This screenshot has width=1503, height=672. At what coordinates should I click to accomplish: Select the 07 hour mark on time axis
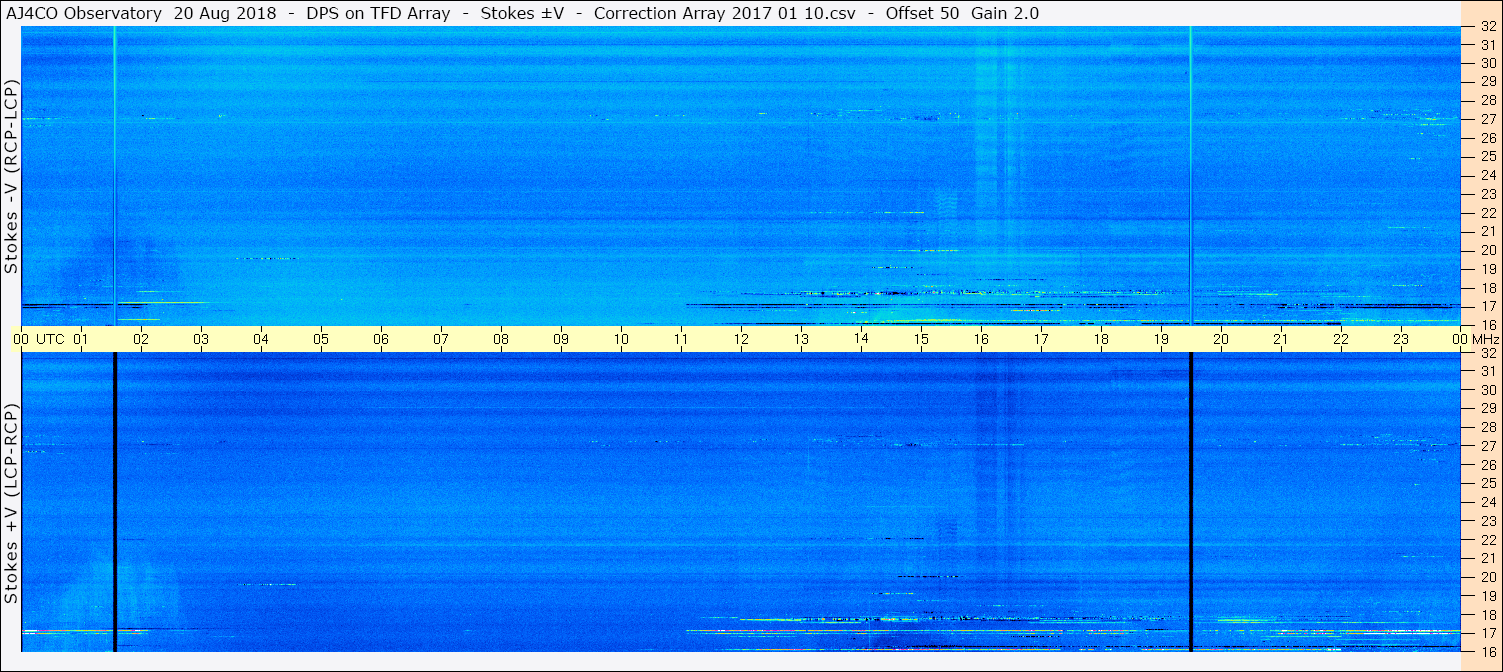(x=441, y=339)
